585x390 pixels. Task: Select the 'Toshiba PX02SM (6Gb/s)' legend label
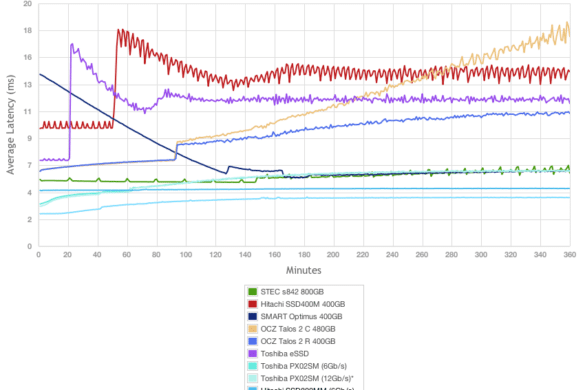pos(304,366)
